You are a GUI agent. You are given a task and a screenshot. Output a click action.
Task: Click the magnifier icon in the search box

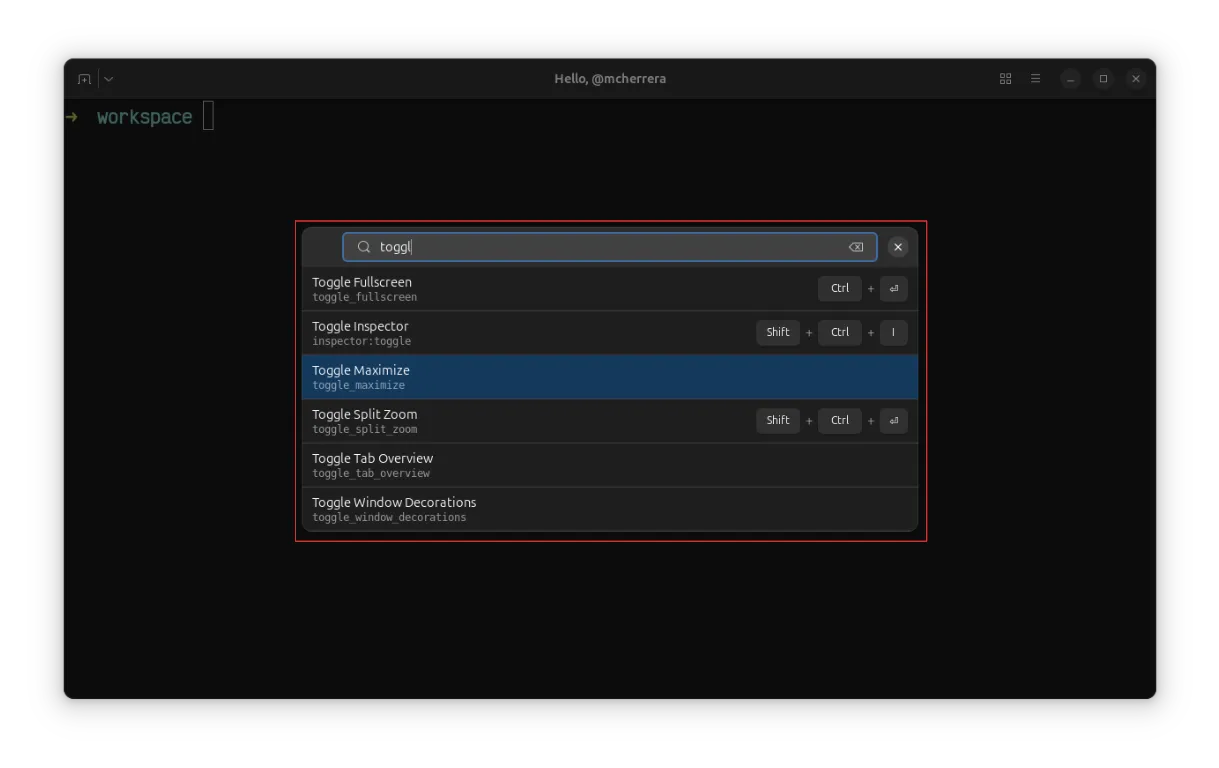364,247
